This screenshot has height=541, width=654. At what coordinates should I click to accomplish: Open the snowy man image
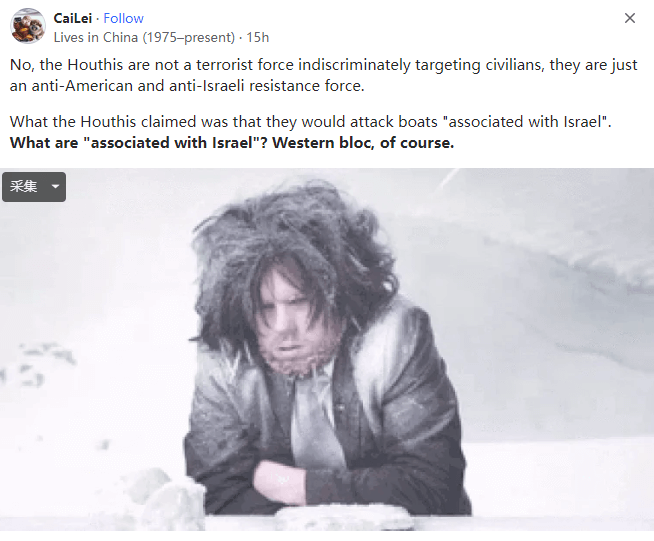pyautogui.click(x=327, y=350)
